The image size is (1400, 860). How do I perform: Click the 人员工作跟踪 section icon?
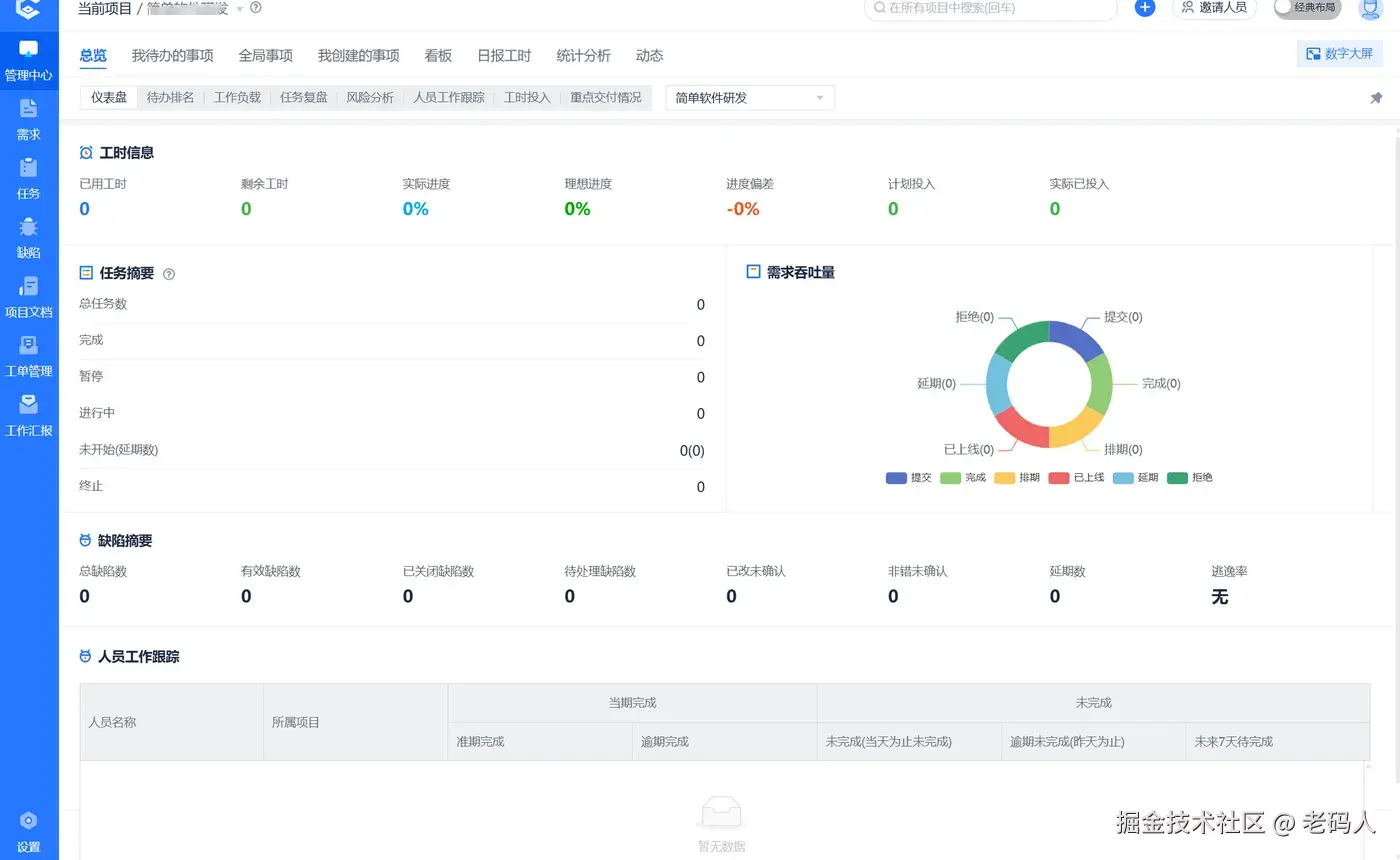pos(85,657)
